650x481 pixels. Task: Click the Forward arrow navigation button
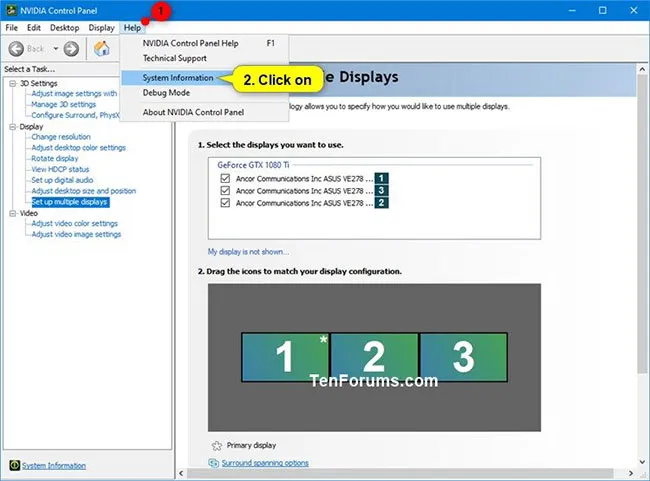71,48
